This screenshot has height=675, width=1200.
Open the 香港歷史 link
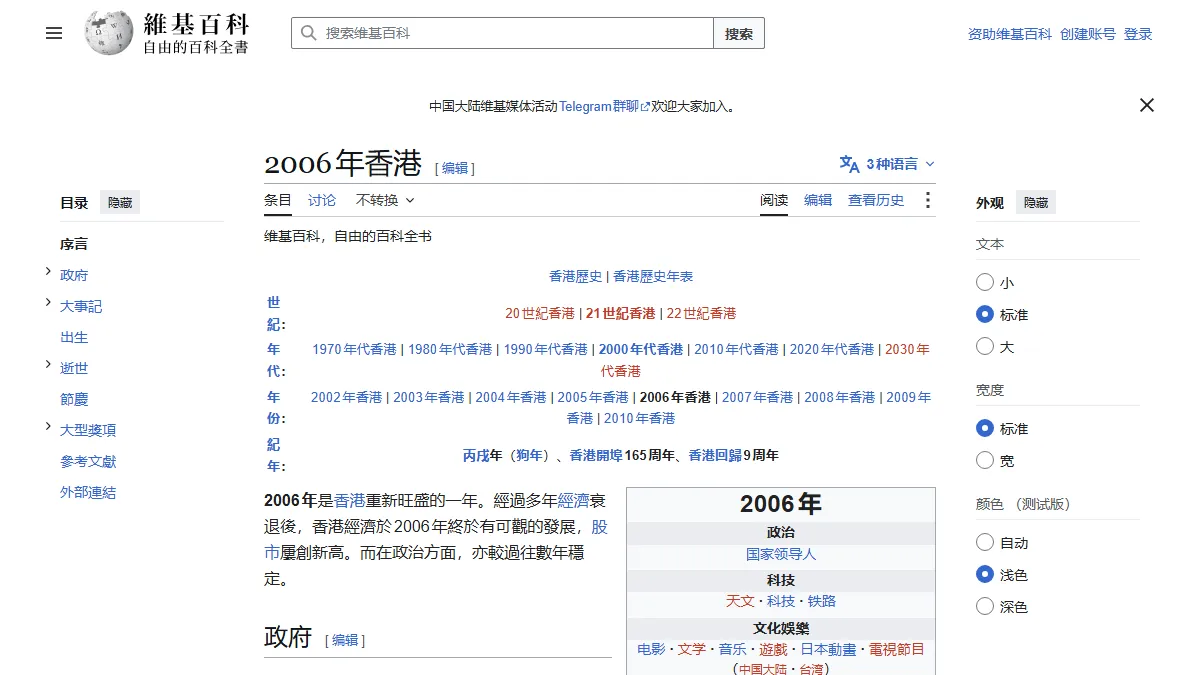(x=576, y=276)
